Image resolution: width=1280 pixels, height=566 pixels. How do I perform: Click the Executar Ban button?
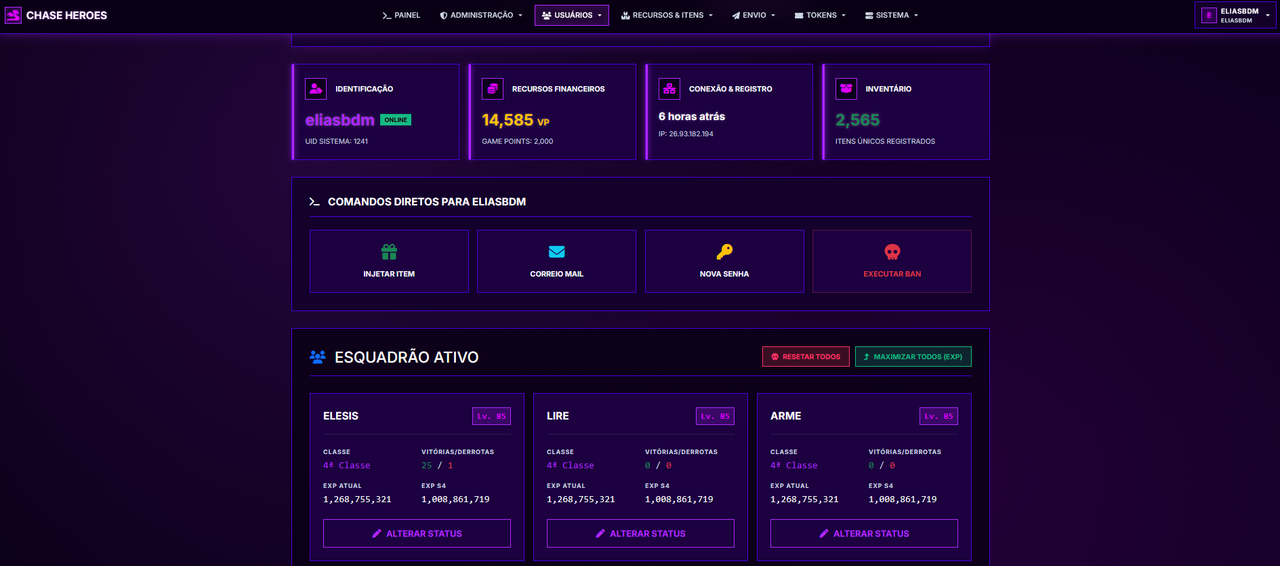point(892,261)
